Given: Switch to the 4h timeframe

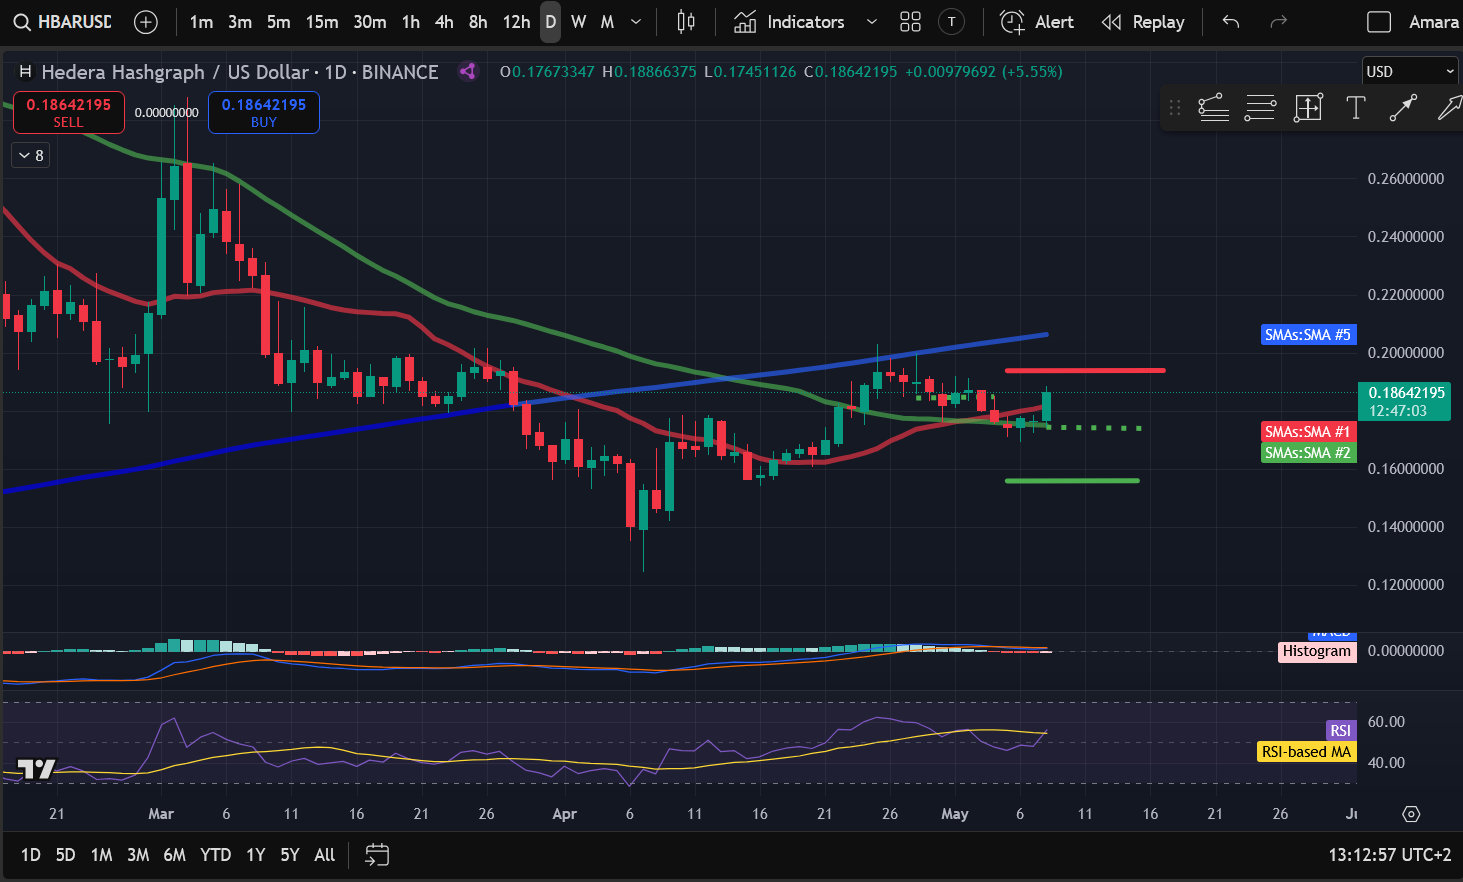Looking at the screenshot, I should [444, 22].
